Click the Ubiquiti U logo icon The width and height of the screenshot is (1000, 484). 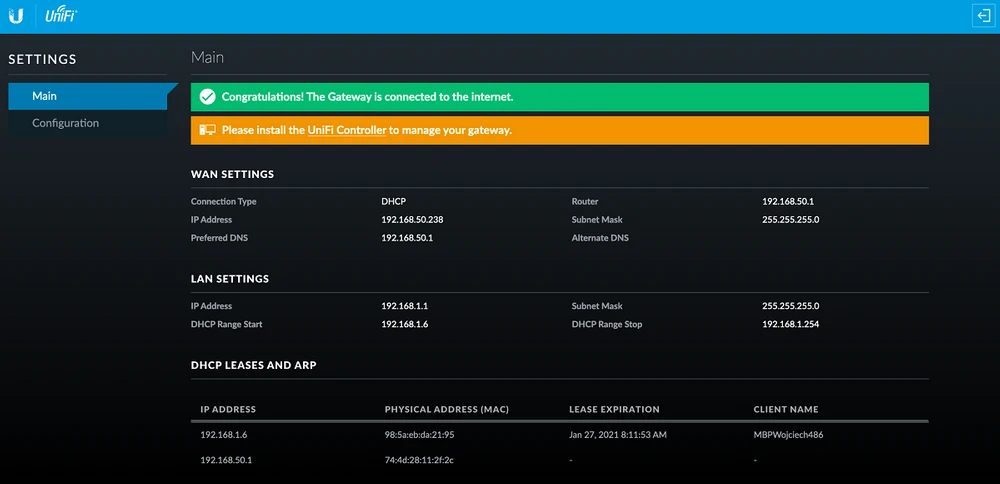click(x=16, y=16)
